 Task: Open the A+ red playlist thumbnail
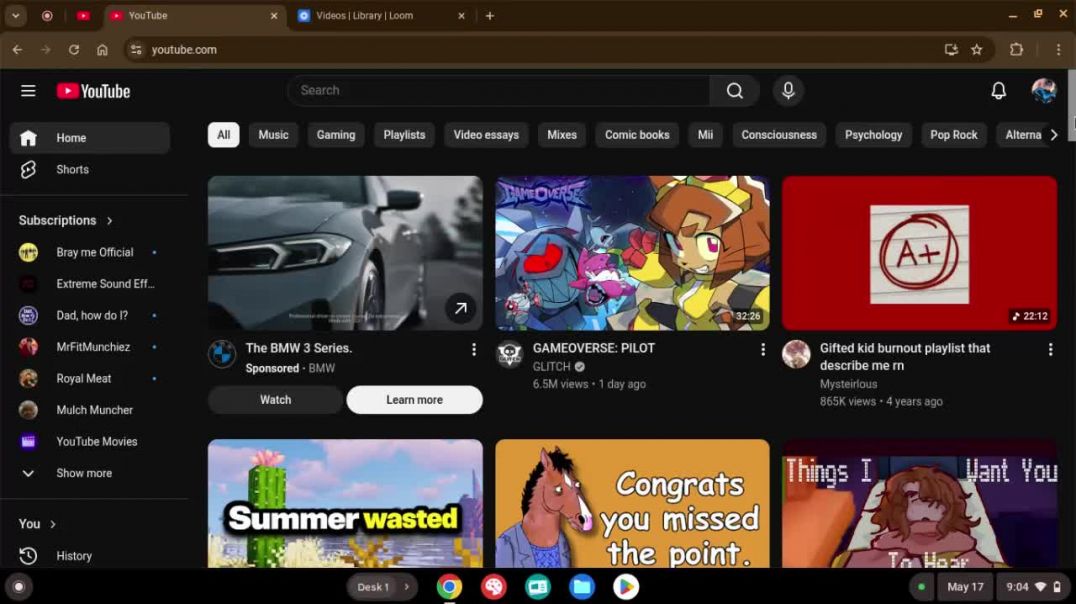pos(919,253)
